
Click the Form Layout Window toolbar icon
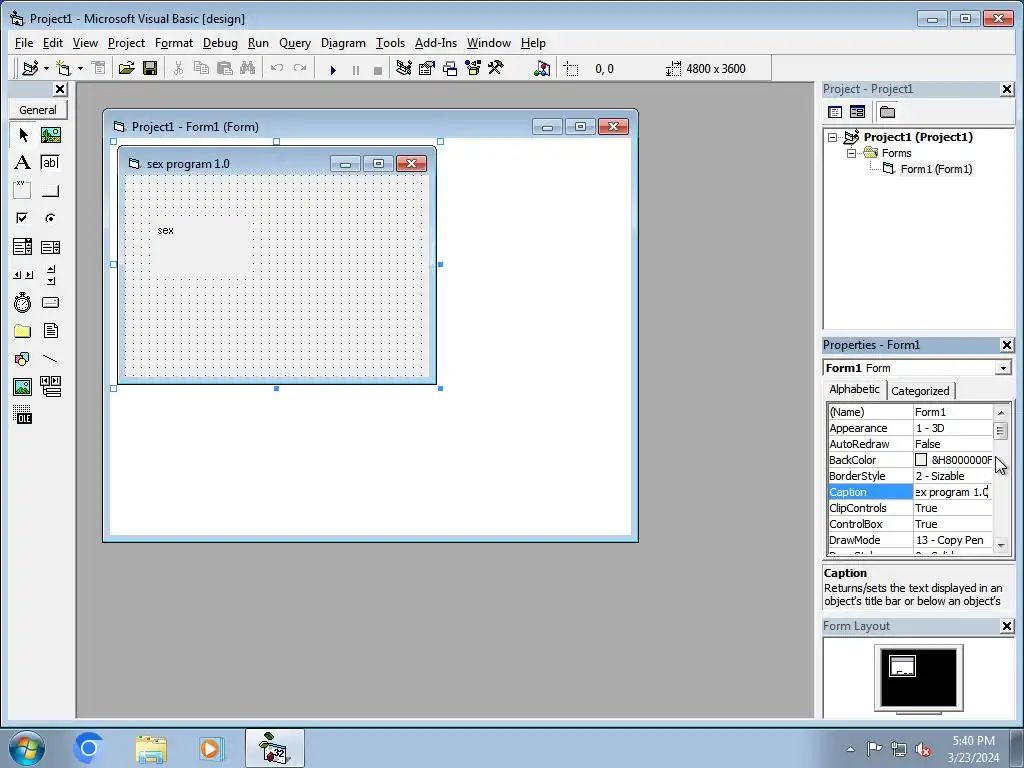[450, 69]
